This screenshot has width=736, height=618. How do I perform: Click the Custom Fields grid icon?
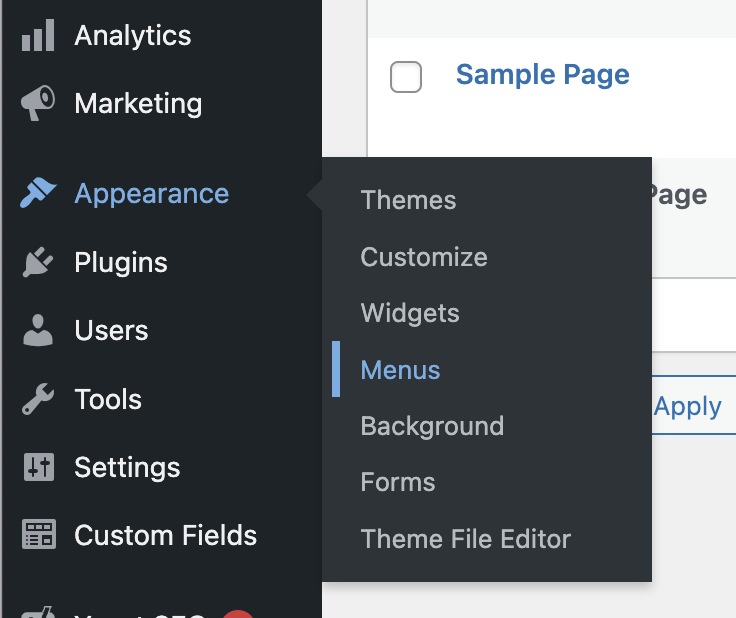(x=38, y=536)
